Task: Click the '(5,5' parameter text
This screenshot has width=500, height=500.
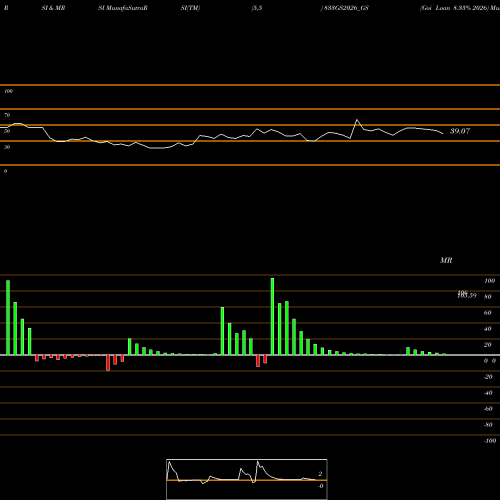Action: tap(257, 8)
